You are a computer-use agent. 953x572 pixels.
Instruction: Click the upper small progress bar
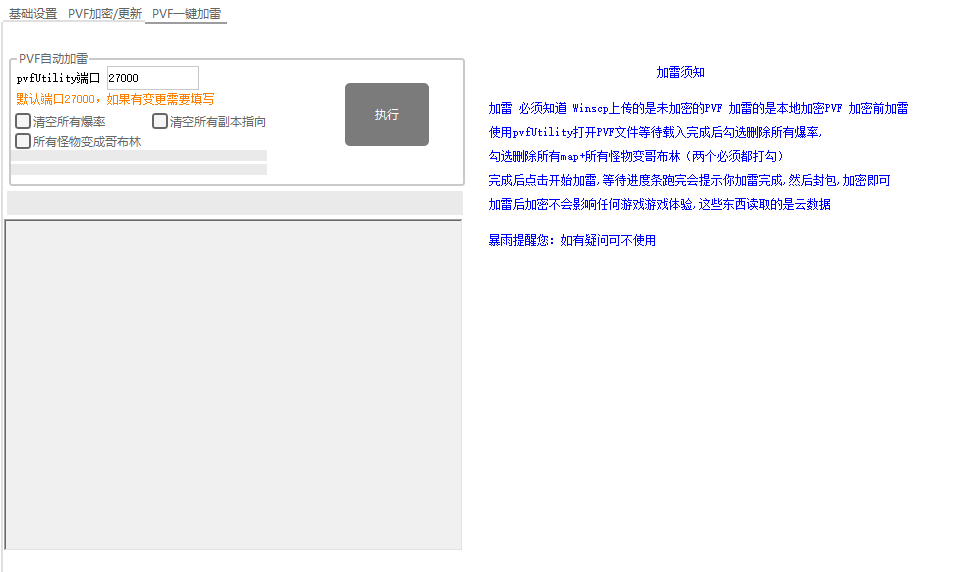138,156
